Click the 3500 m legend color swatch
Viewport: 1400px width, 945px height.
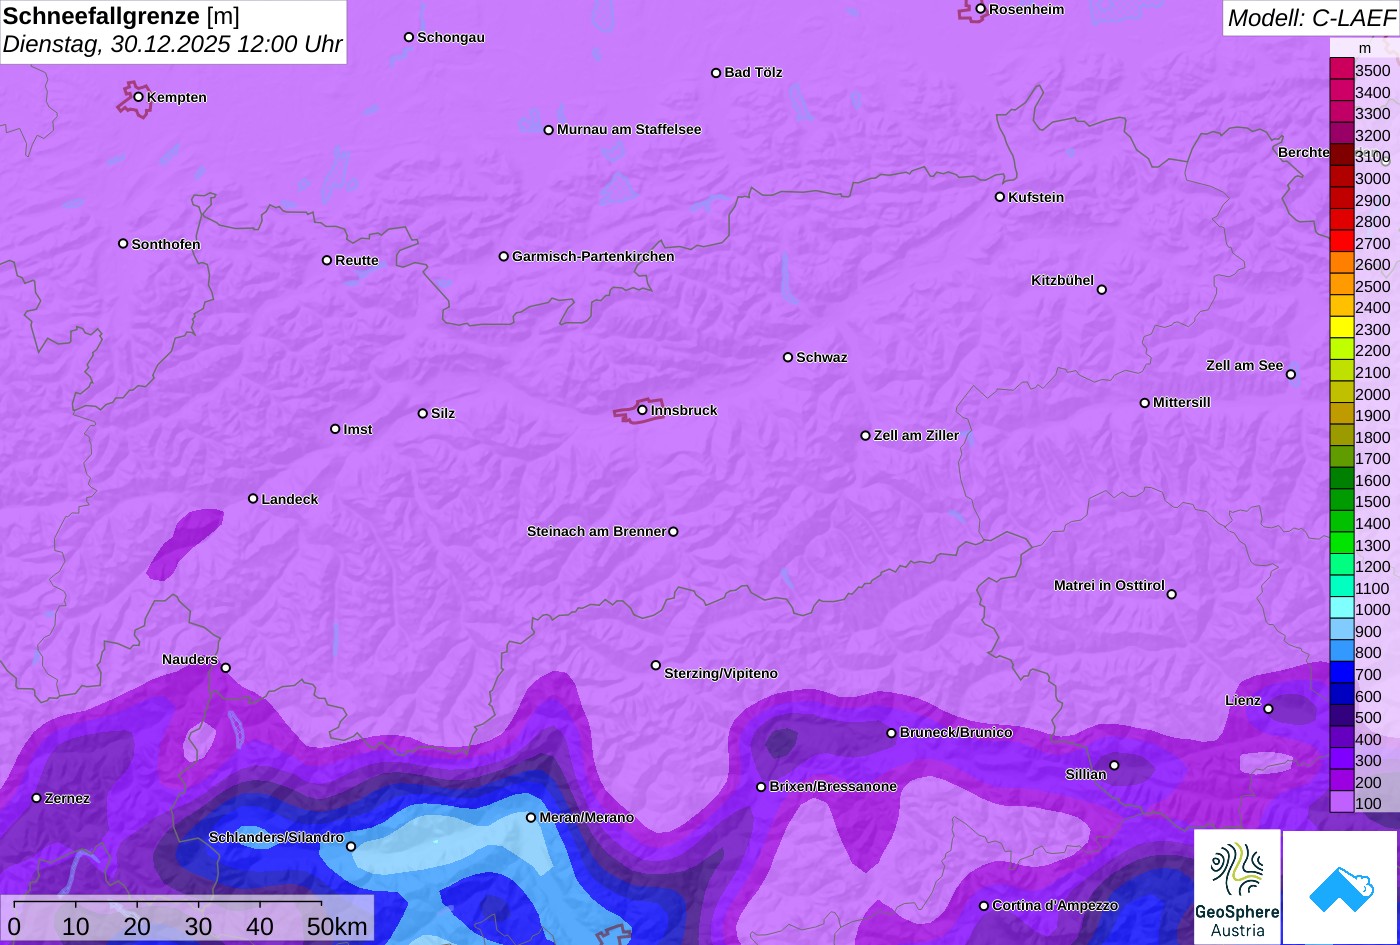1342,69
